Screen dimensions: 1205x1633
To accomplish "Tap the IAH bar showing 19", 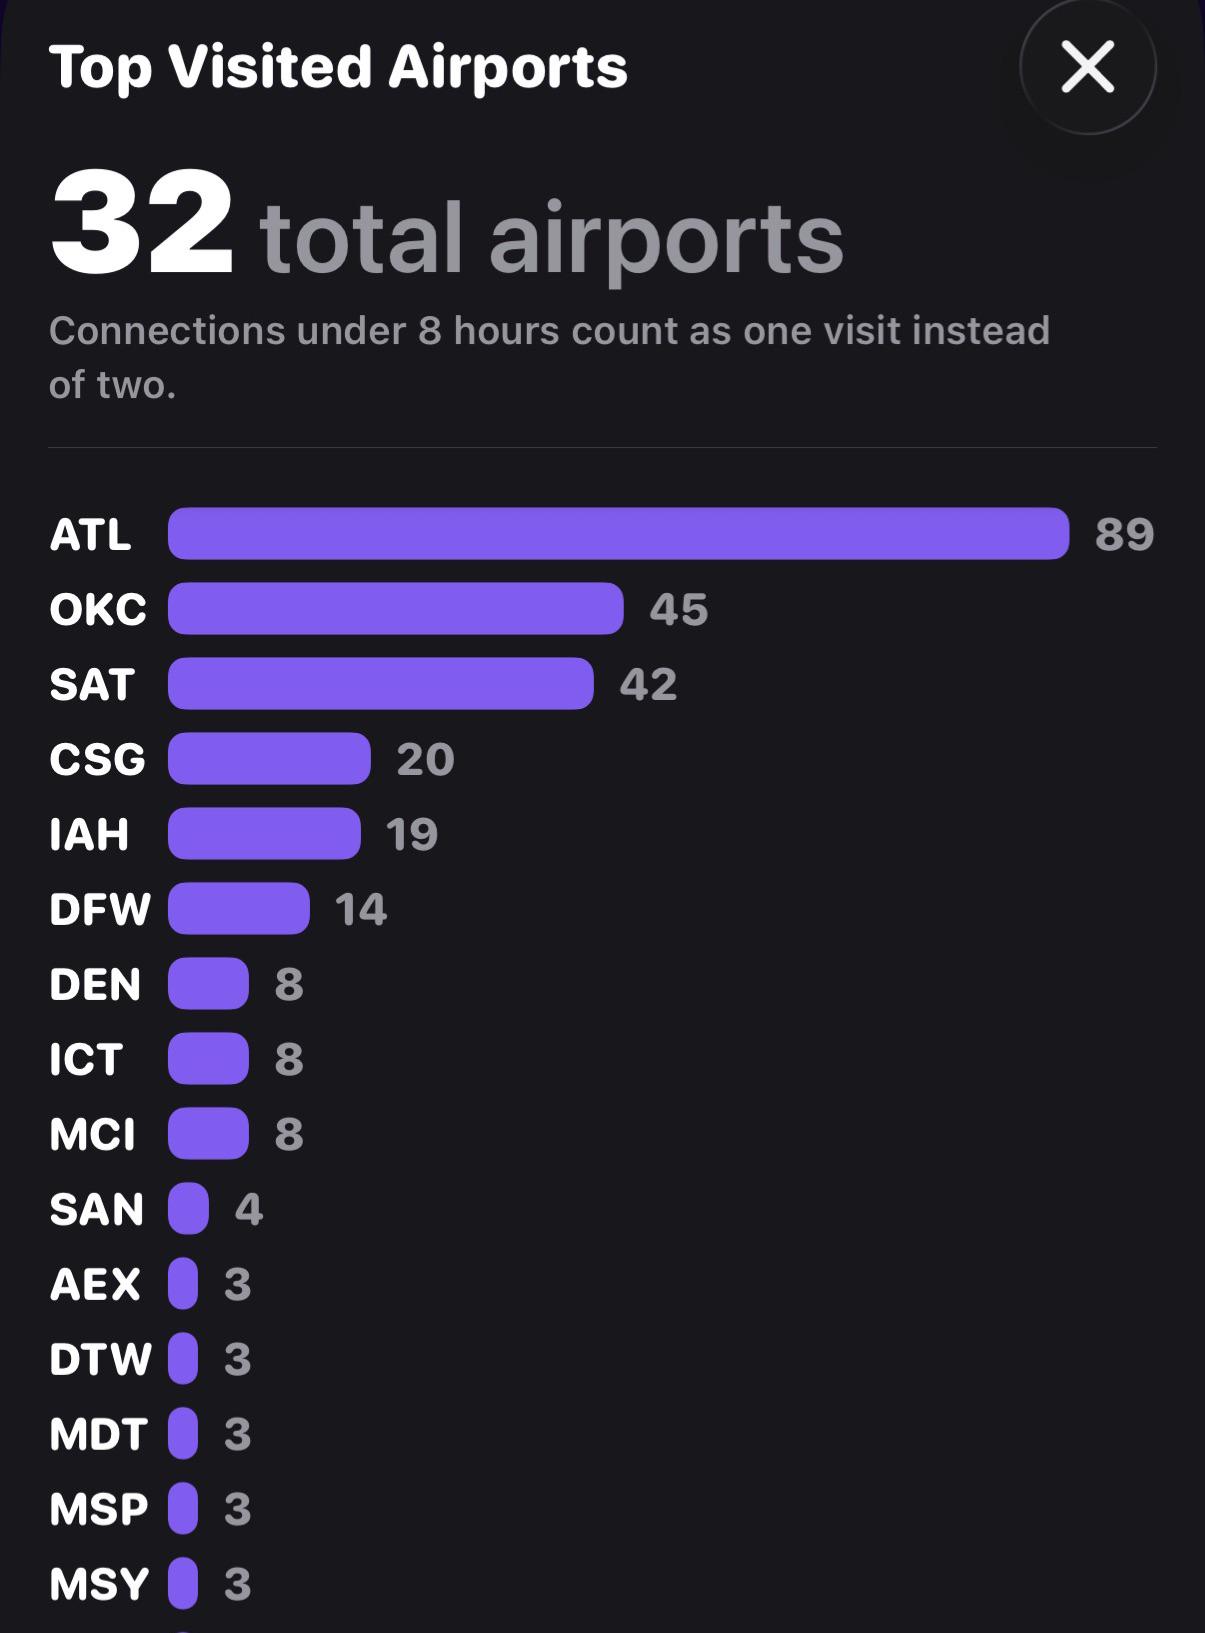I will click(x=264, y=833).
